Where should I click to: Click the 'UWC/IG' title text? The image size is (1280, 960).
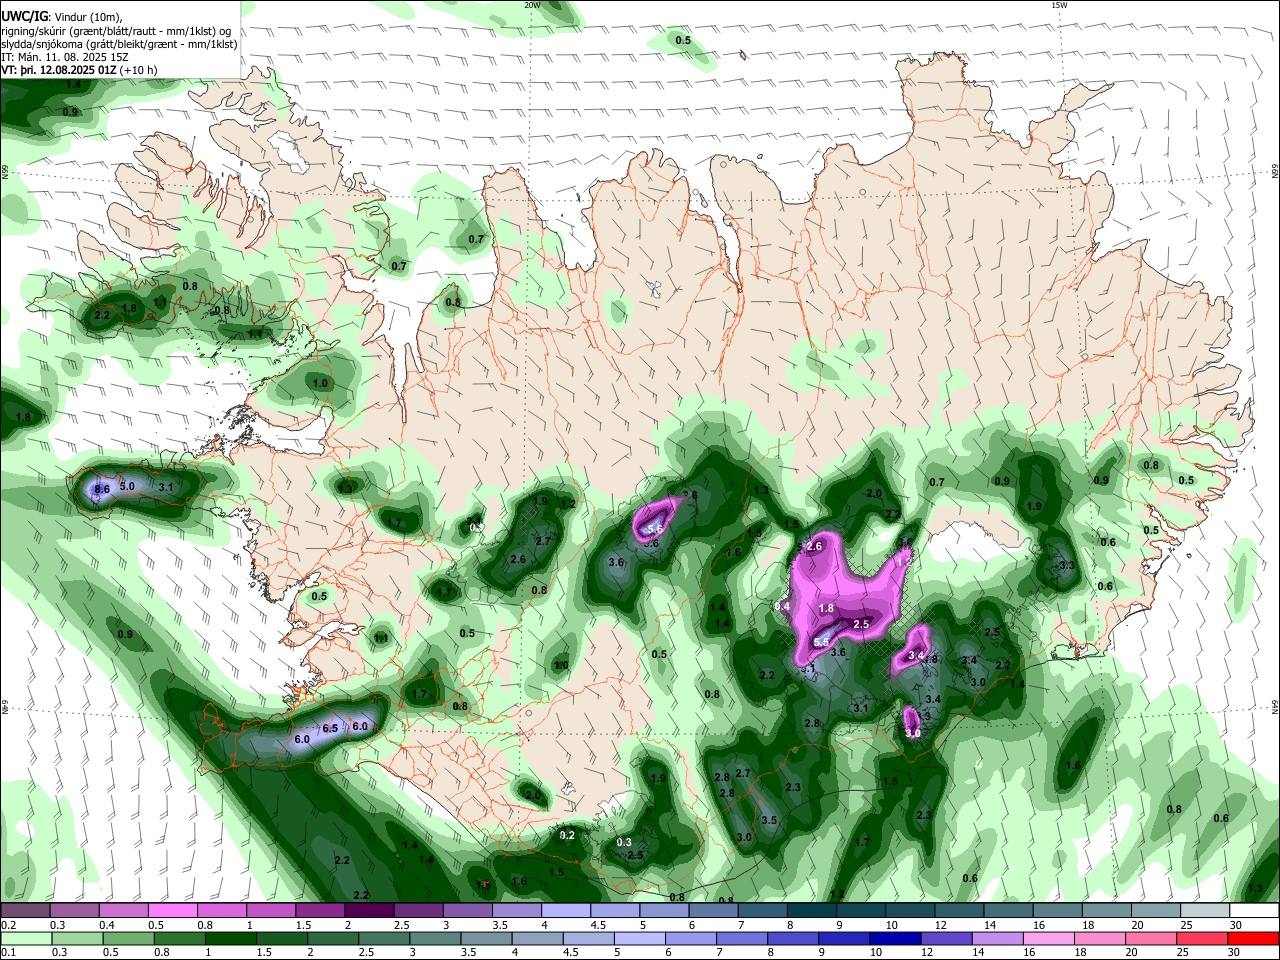click(x=24, y=17)
